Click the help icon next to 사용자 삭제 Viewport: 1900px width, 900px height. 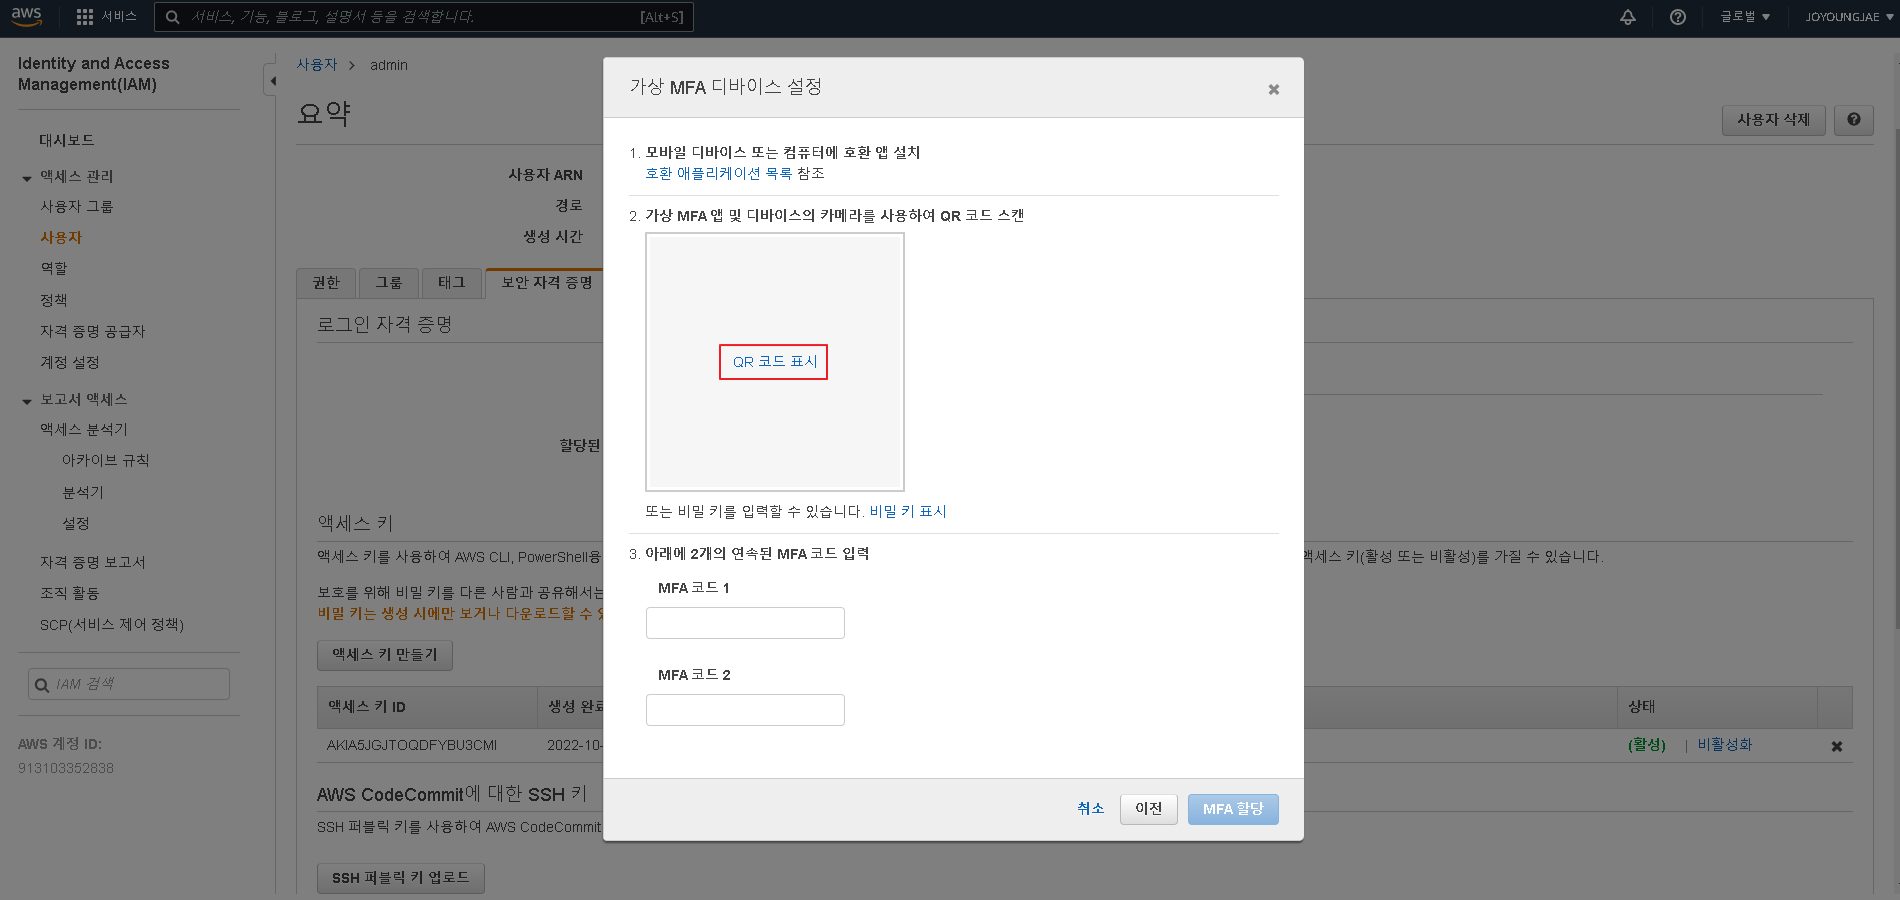point(1854,120)
